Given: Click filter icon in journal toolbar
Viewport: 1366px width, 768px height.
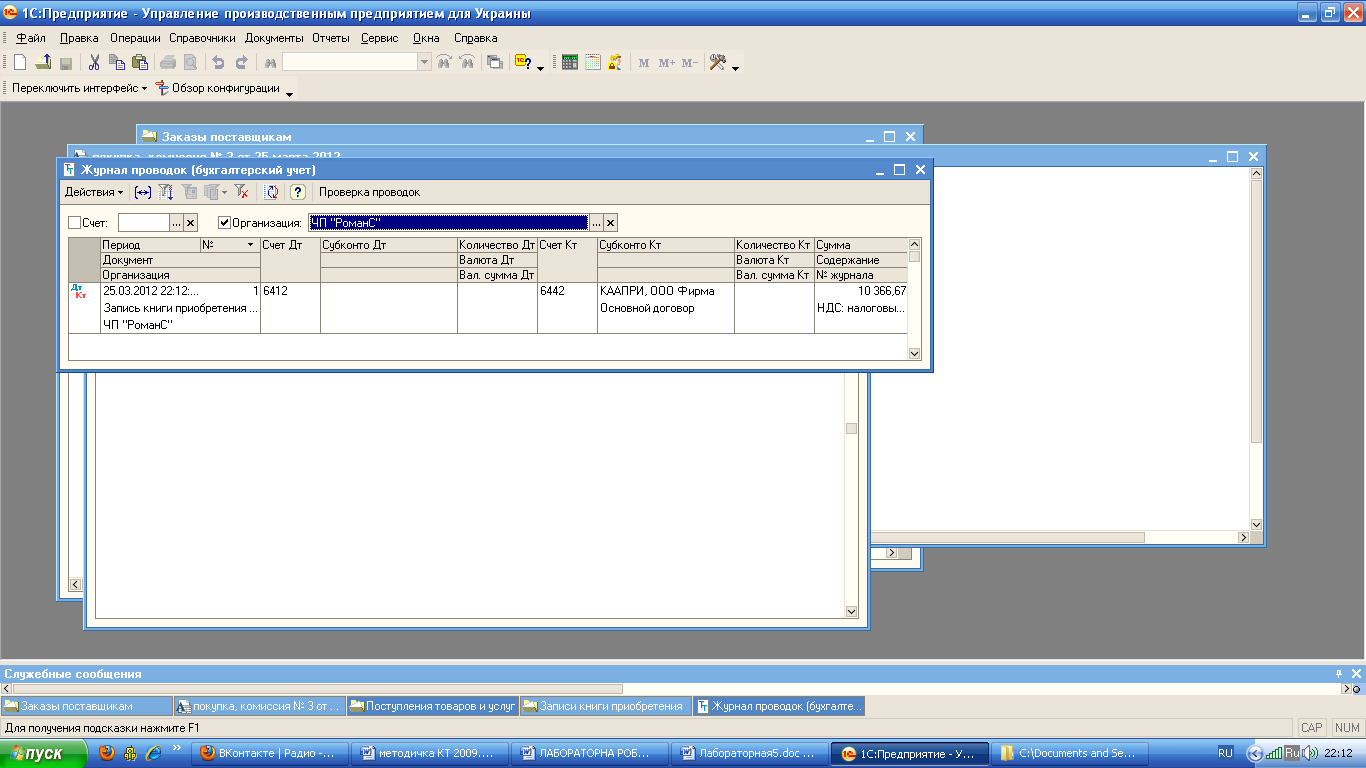Looking at the screenshot, I should point(166,192).
